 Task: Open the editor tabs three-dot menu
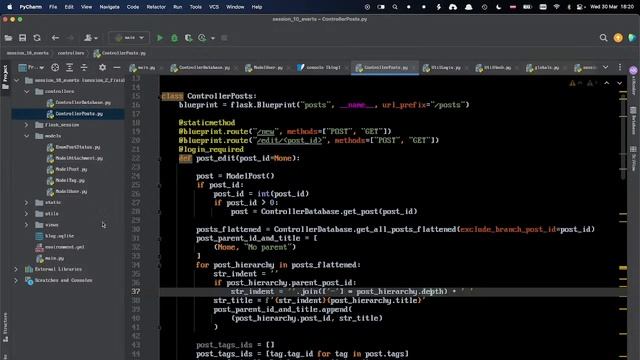(620, 67)
